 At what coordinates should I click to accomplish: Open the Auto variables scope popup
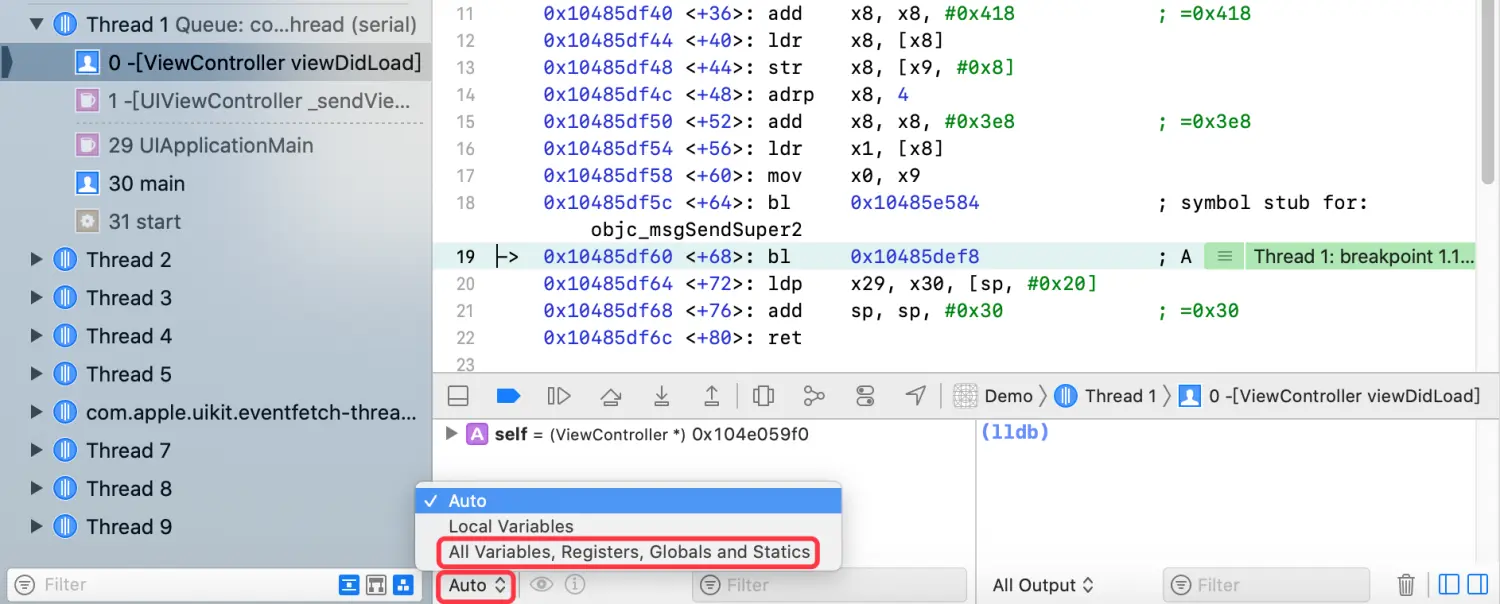pos(476,585)
